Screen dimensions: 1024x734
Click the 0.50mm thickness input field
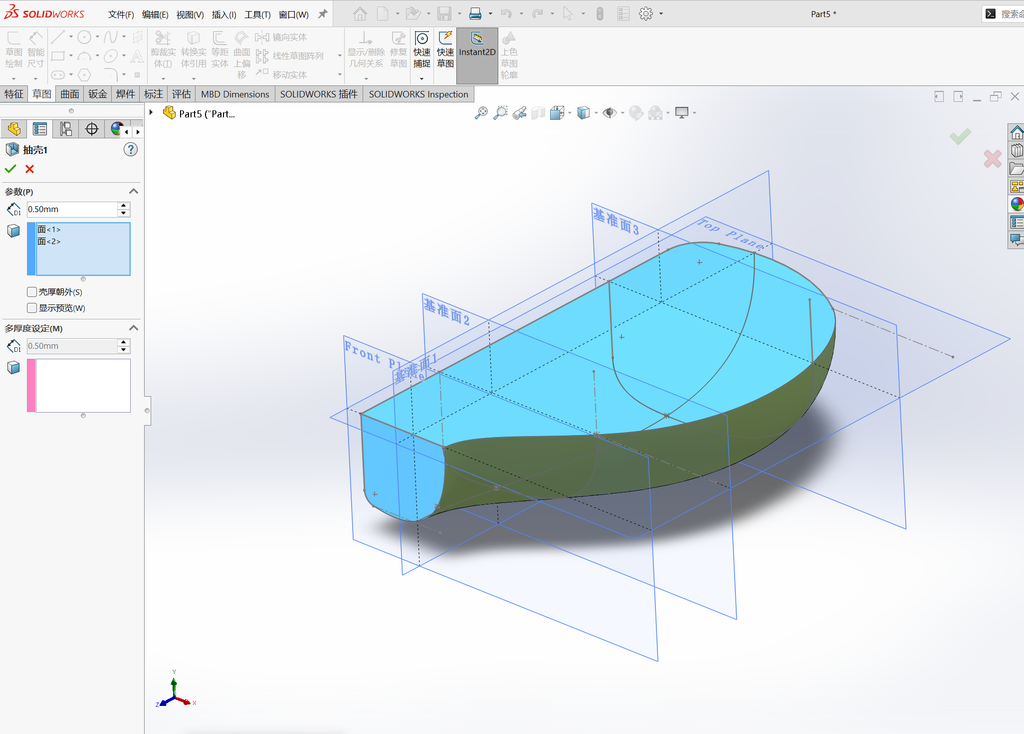[x=72, y=209]
